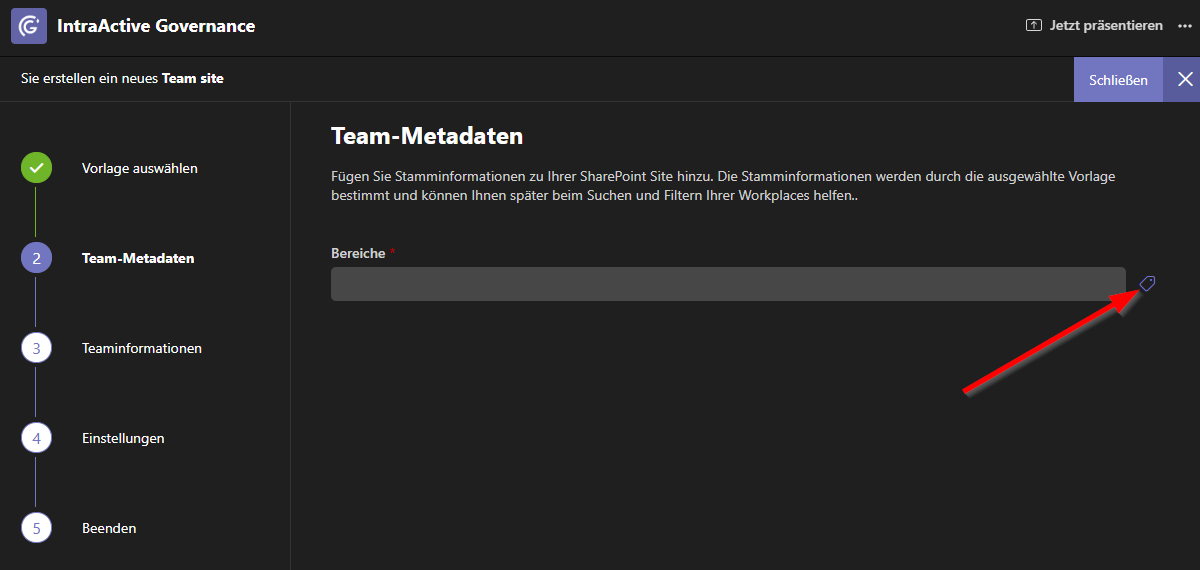Screen dimensions: 1200x570
Task: Select the step 3 circle icon
Action: 36,348
